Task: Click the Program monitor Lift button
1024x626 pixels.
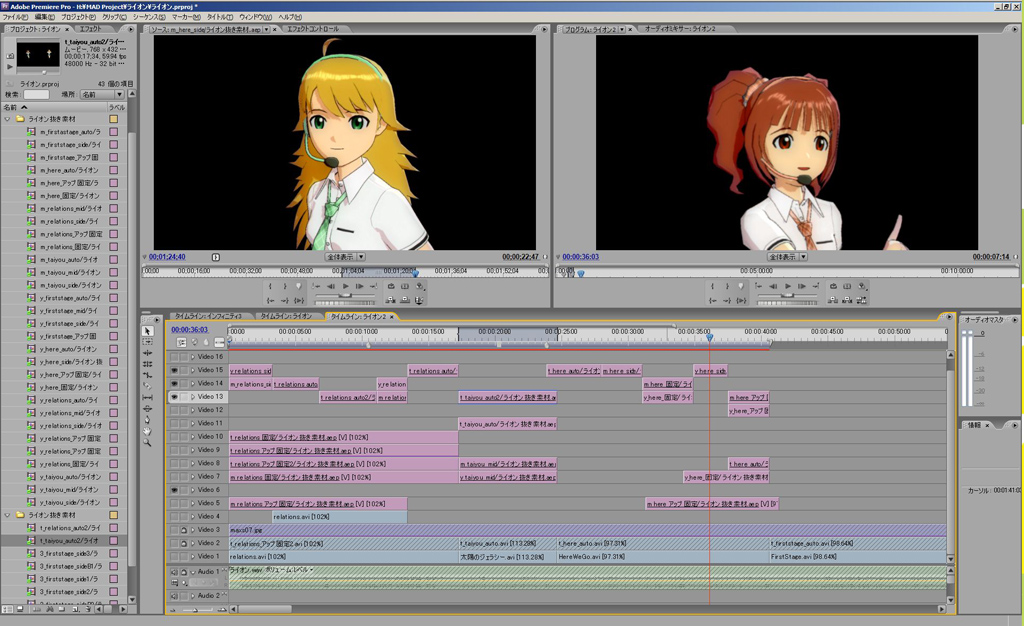Action: [833, 300]
